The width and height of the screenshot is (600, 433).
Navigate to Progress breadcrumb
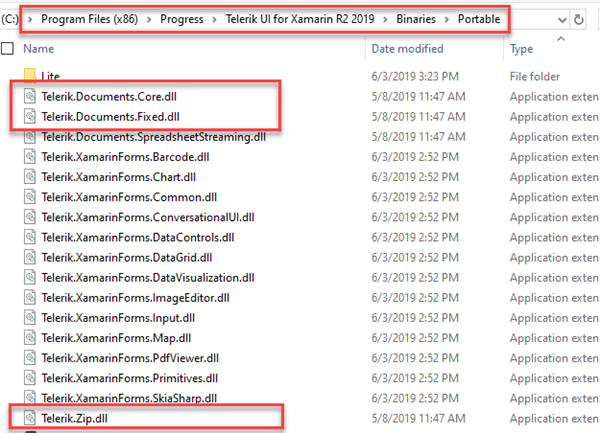(182, 19)
